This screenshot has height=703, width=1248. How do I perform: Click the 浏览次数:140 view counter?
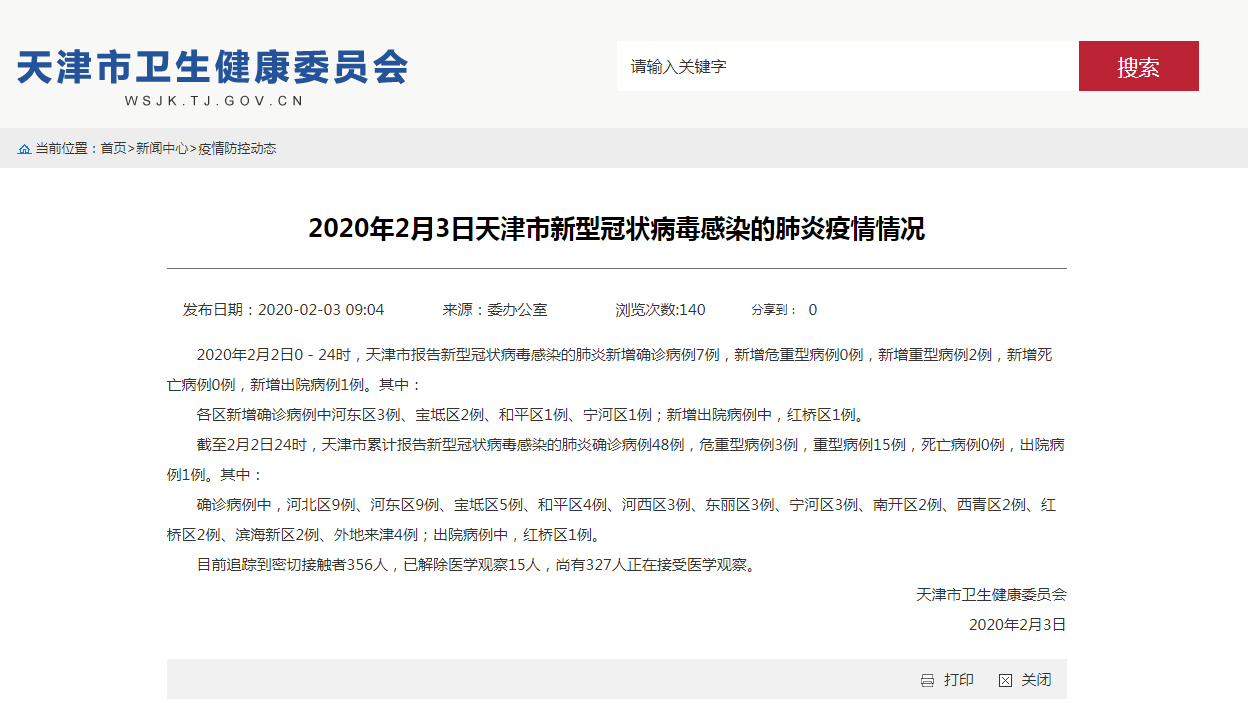pyautogui.click(x=660, y=310)
